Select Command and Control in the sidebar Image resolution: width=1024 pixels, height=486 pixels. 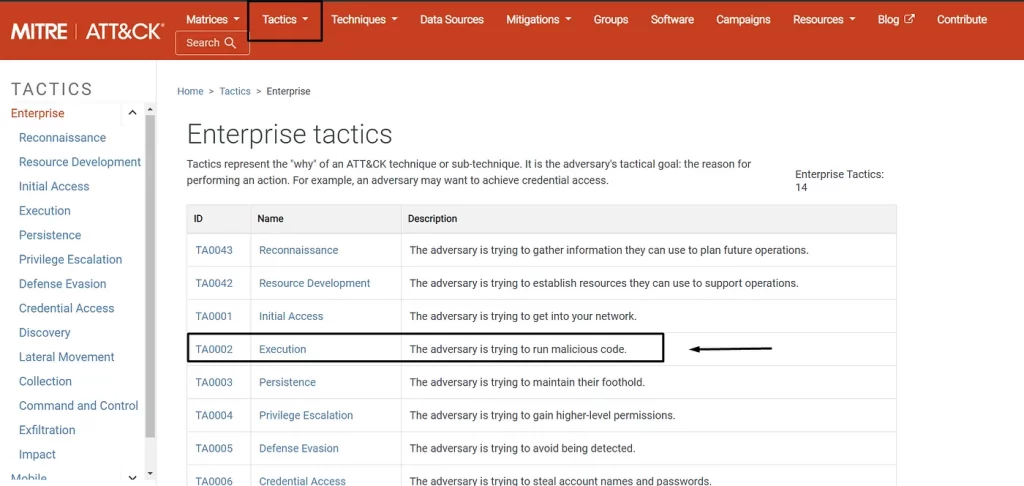78,406
